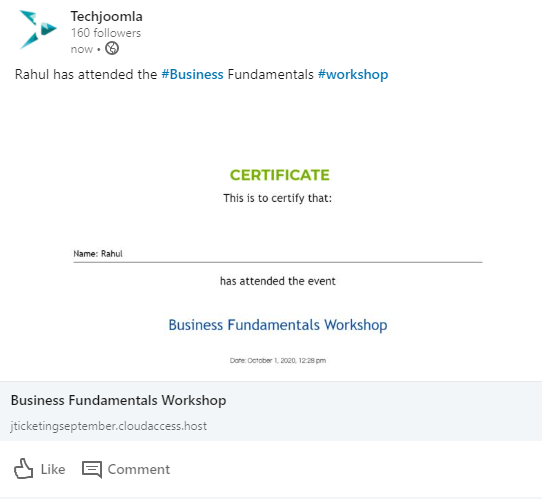Click the 160 followers text

(106, 33)
